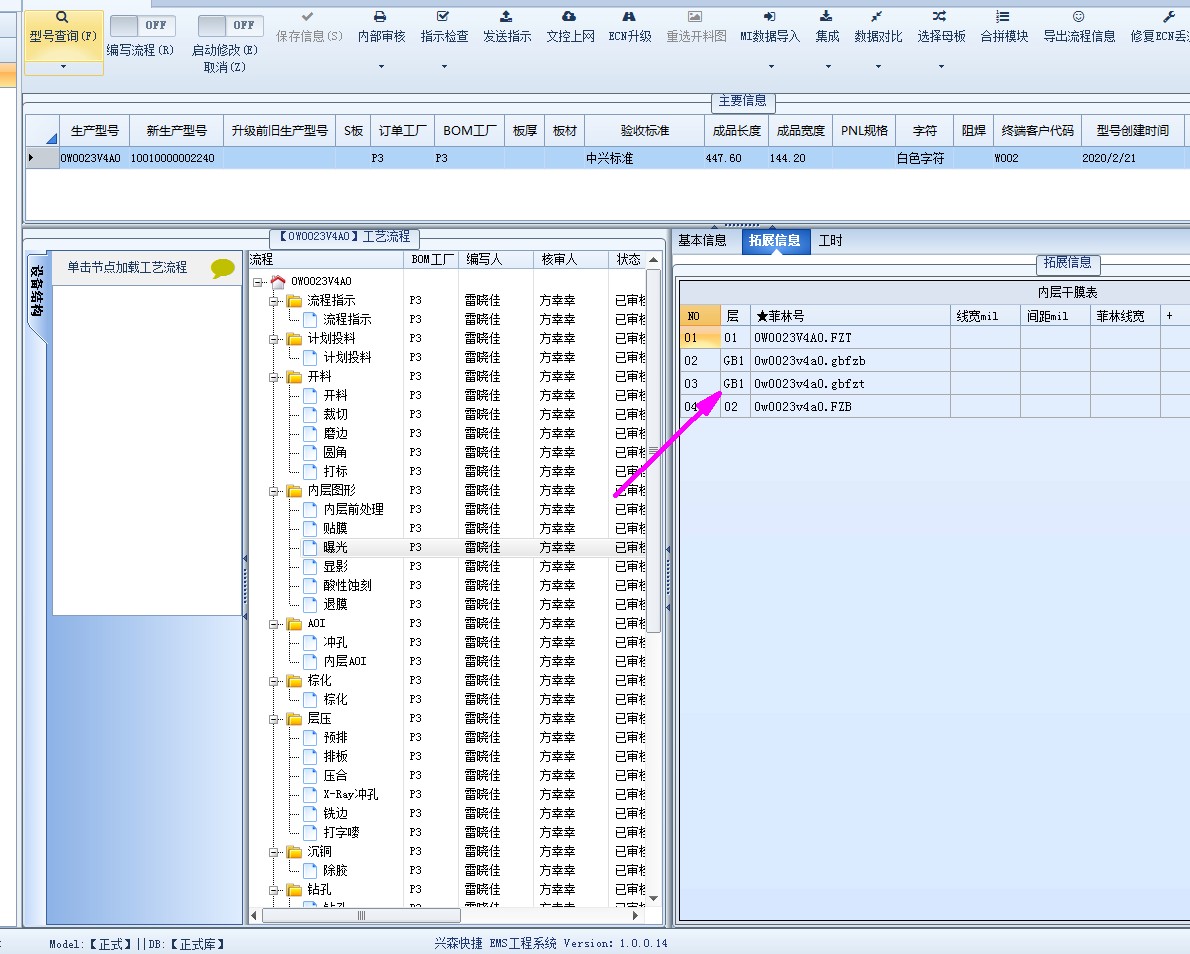Viewport: 1190px width, 954px height.
Task: Collapse the 开料 tree node
Action: [x=274, y=377]
